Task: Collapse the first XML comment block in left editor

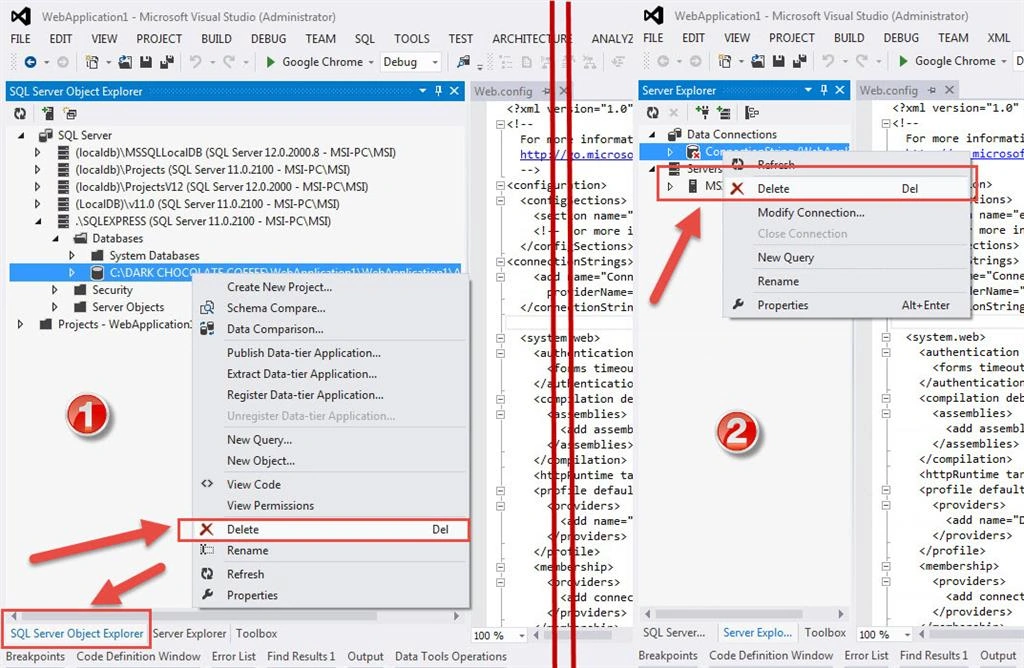Action: click(x=500, y=124)
